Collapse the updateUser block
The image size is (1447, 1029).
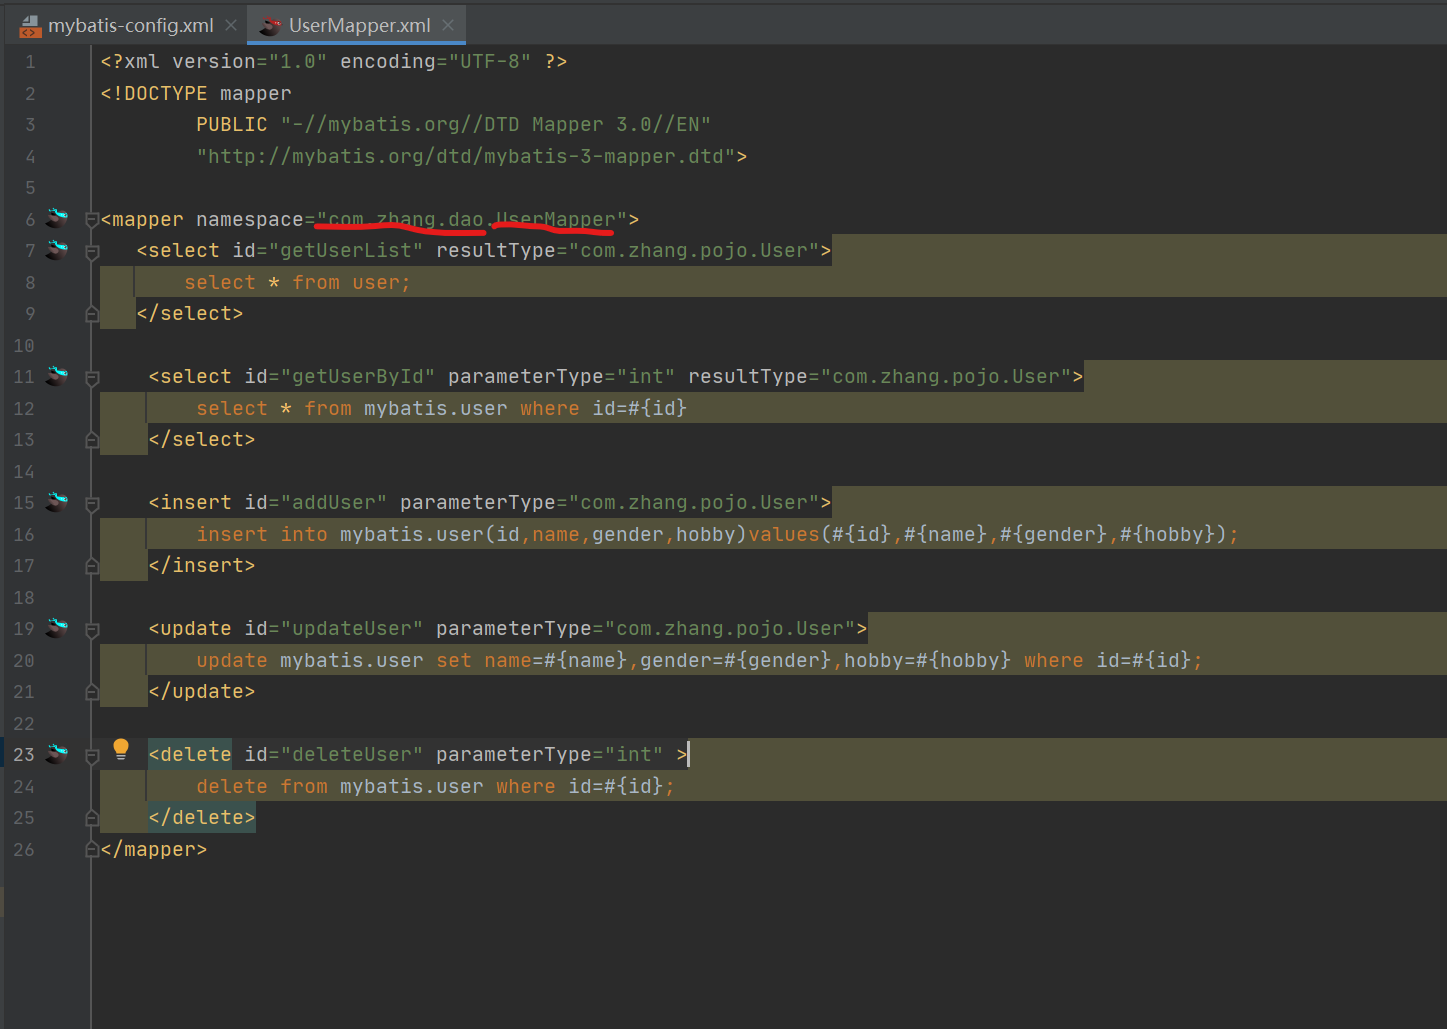pyautogui.click(x=91, y=628)
